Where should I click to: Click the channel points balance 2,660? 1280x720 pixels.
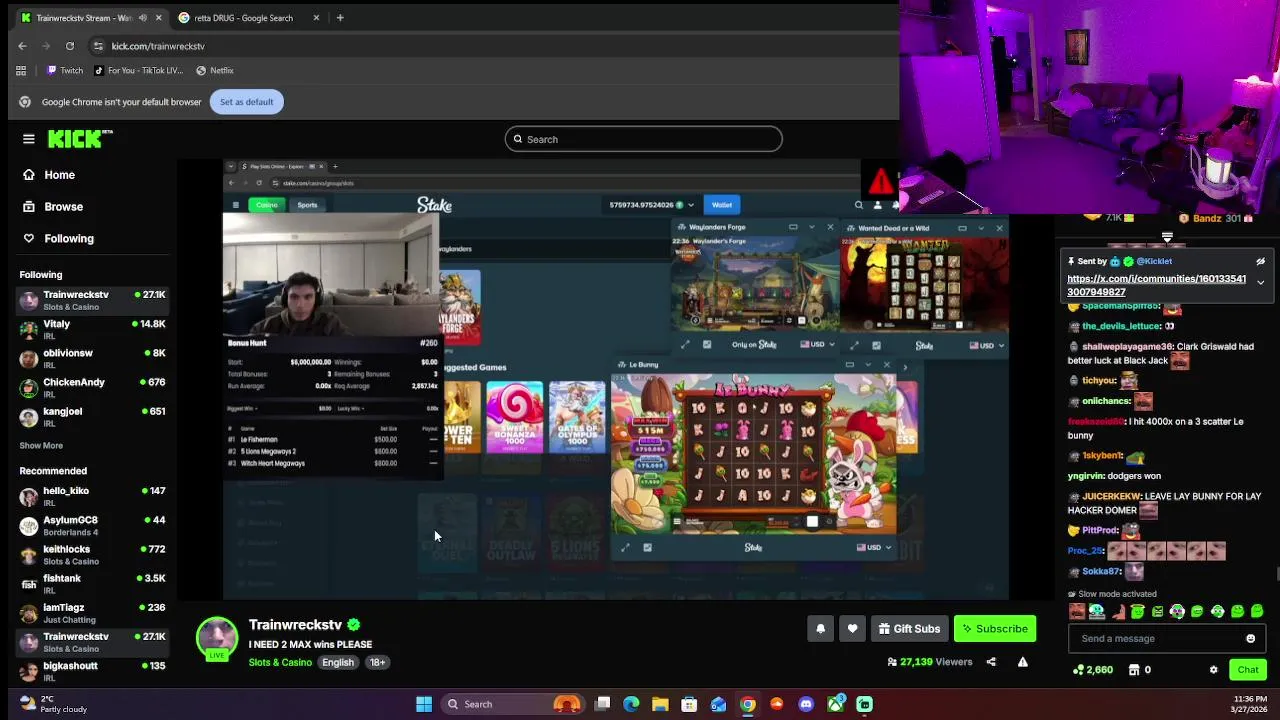point(1093,670)
